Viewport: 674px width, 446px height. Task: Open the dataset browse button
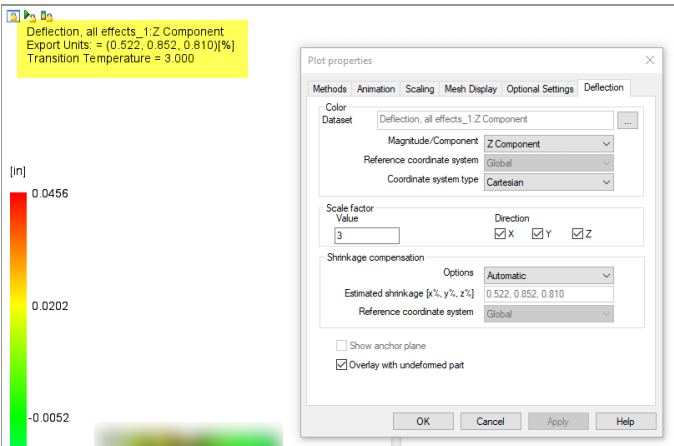[x=628, y=120]
